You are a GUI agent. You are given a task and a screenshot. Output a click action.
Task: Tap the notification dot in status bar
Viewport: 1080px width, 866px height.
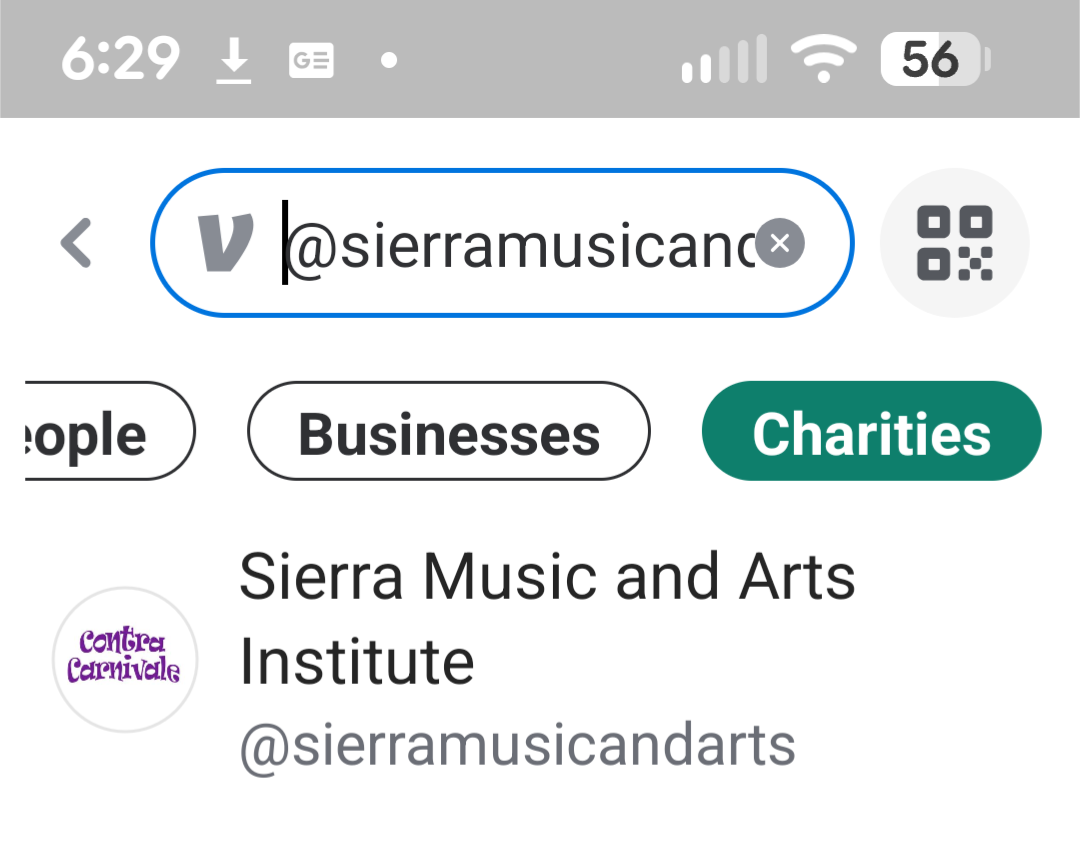coord(389,62)
